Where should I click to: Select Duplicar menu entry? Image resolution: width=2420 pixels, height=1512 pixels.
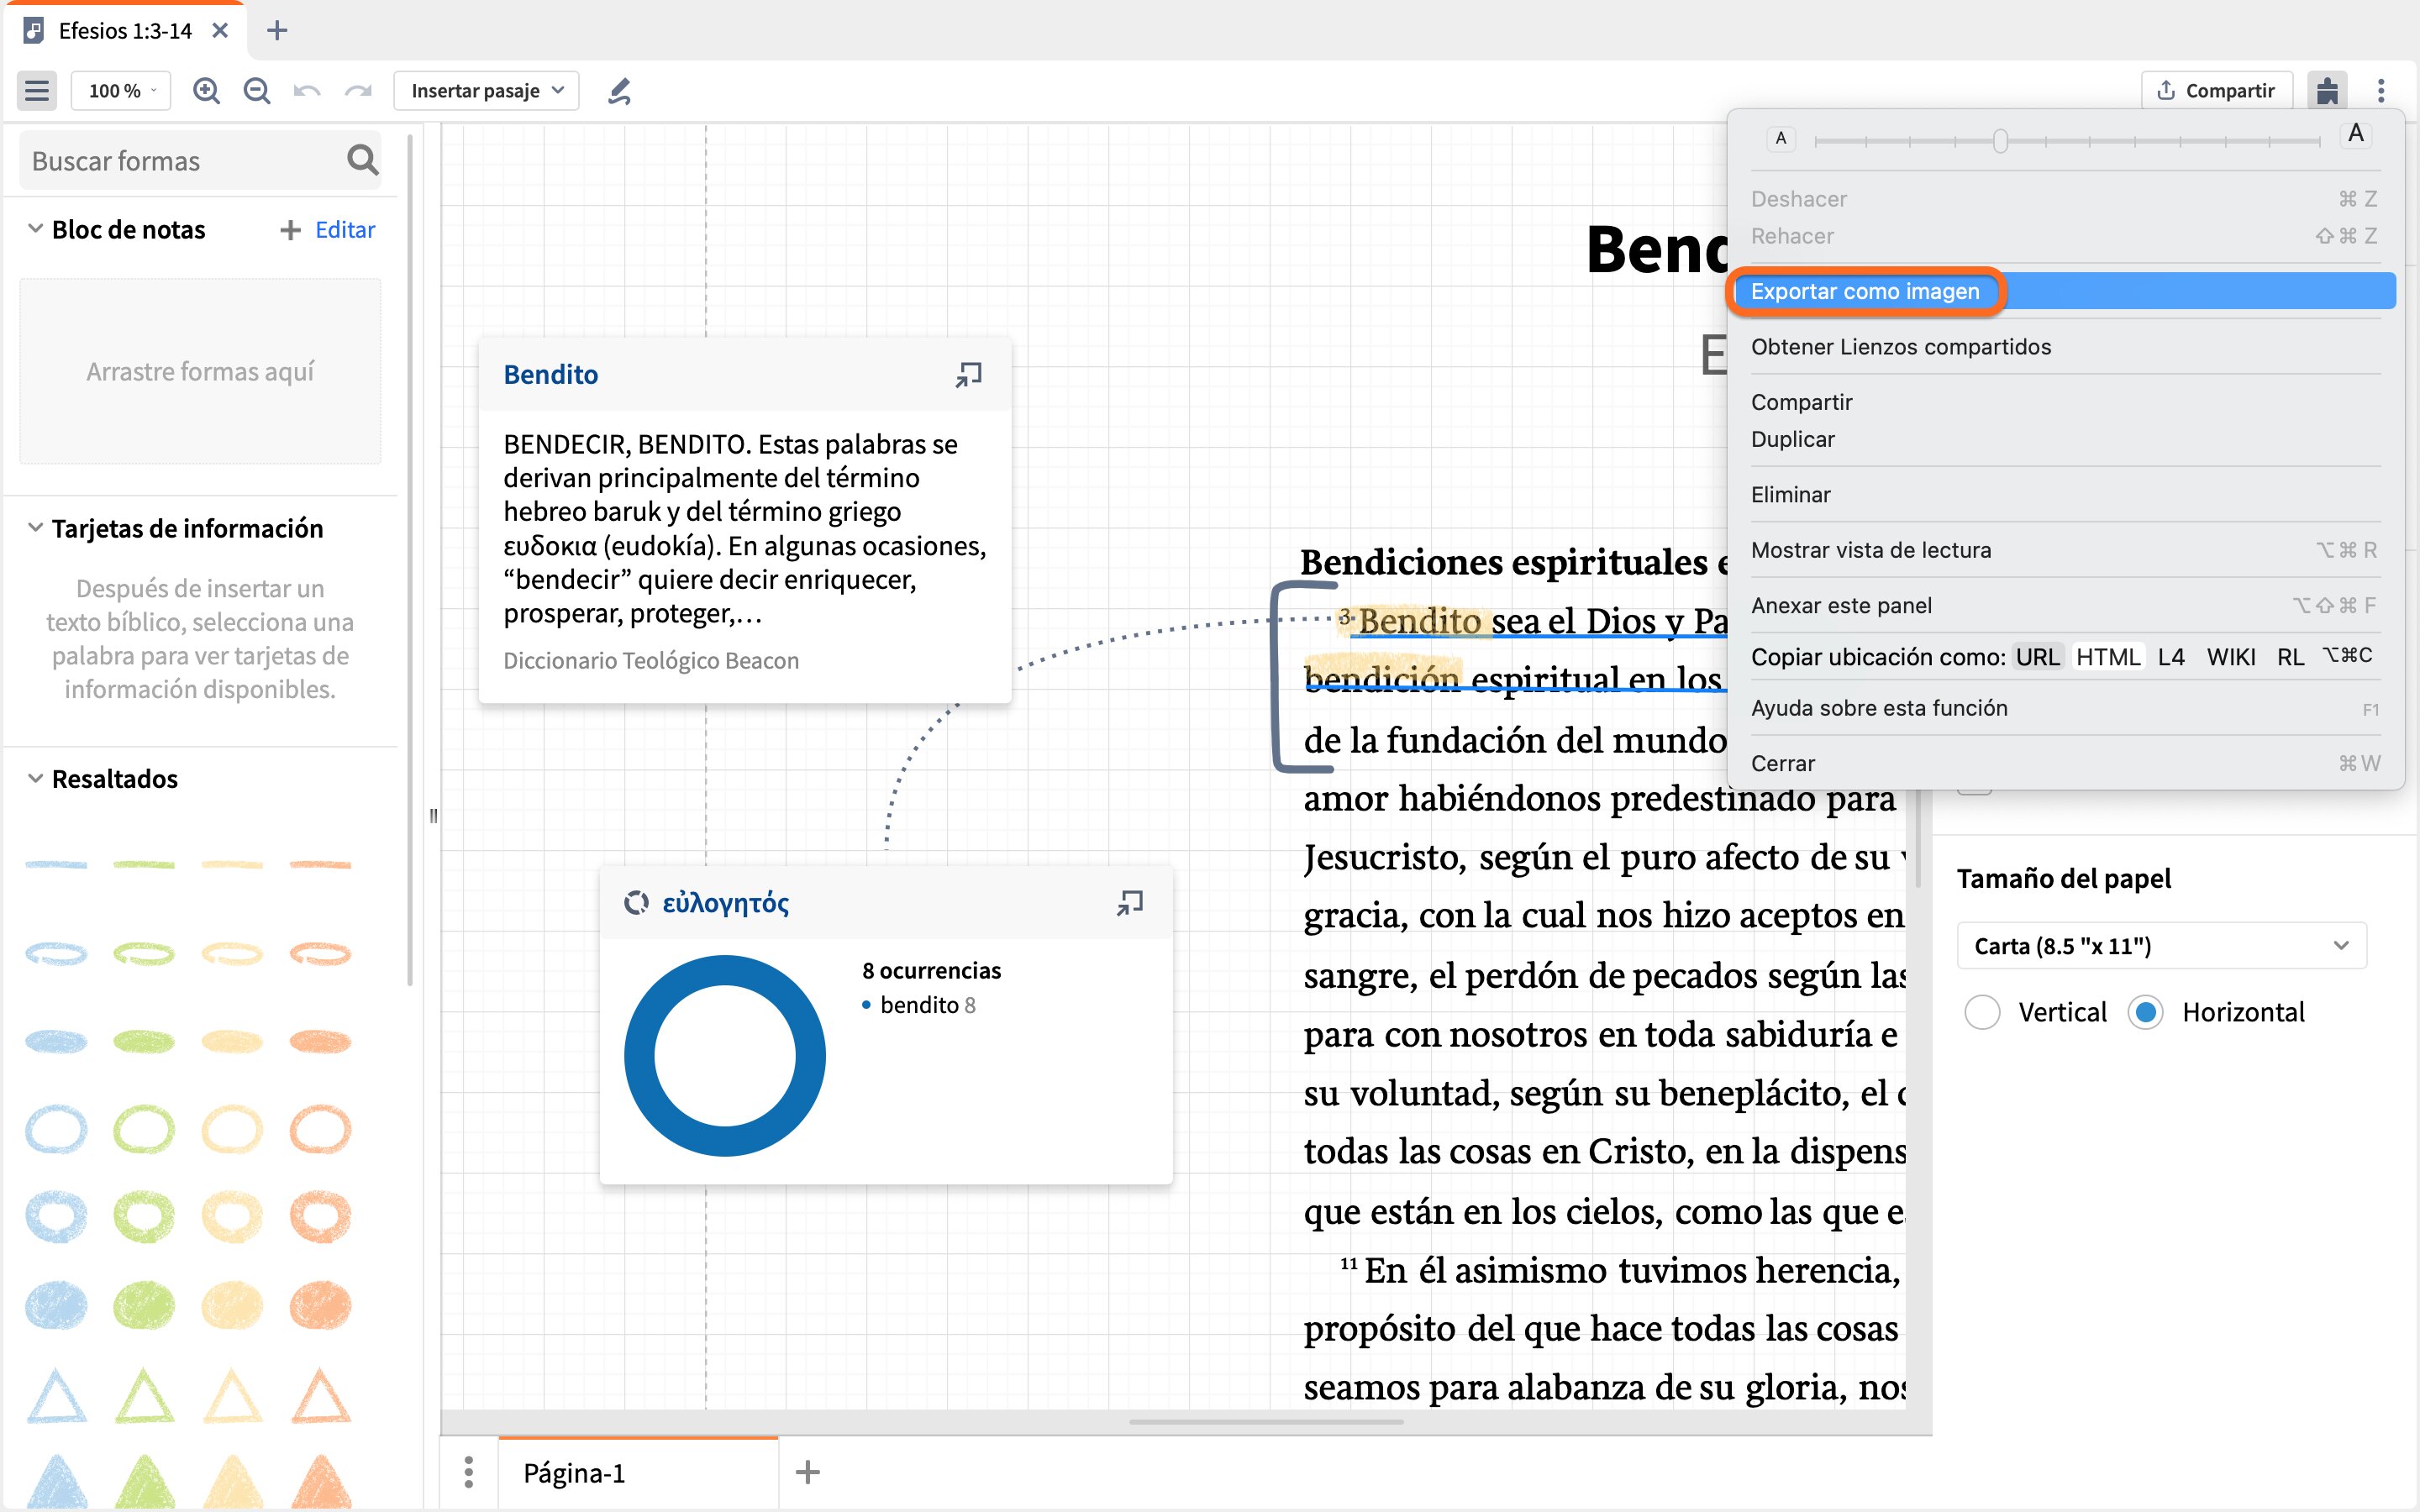(x=2065, y=439)
